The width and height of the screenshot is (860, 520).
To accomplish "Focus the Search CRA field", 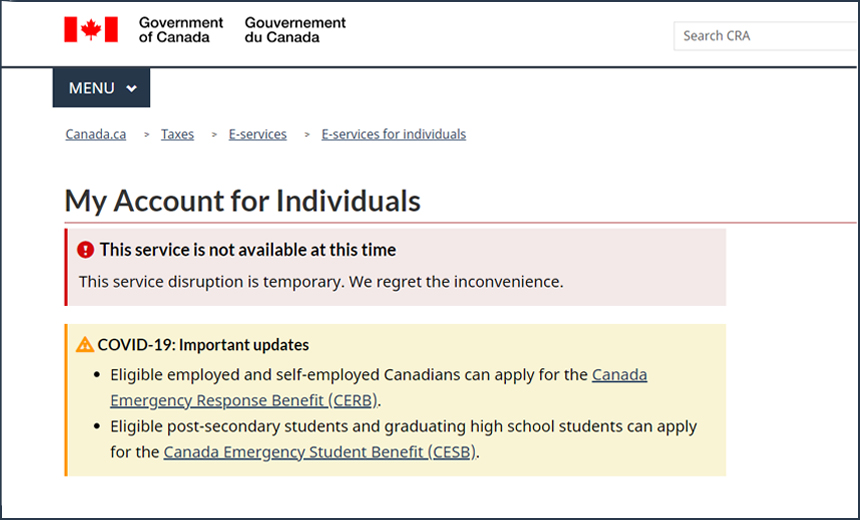I will (765, 36).
